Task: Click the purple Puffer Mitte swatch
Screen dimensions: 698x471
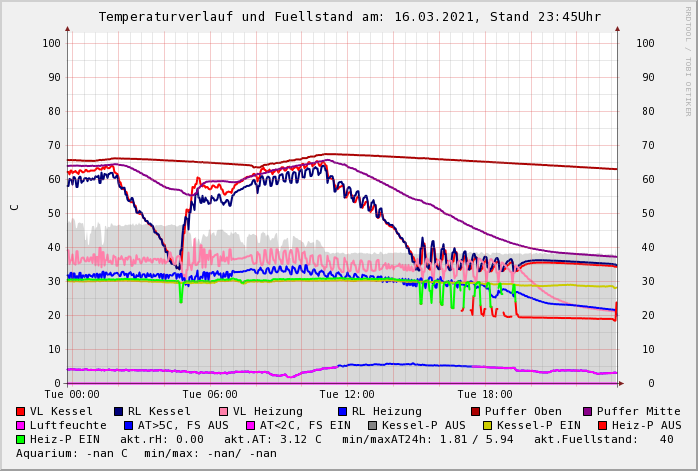Action: pyautogui.click(x=588, y=412)
